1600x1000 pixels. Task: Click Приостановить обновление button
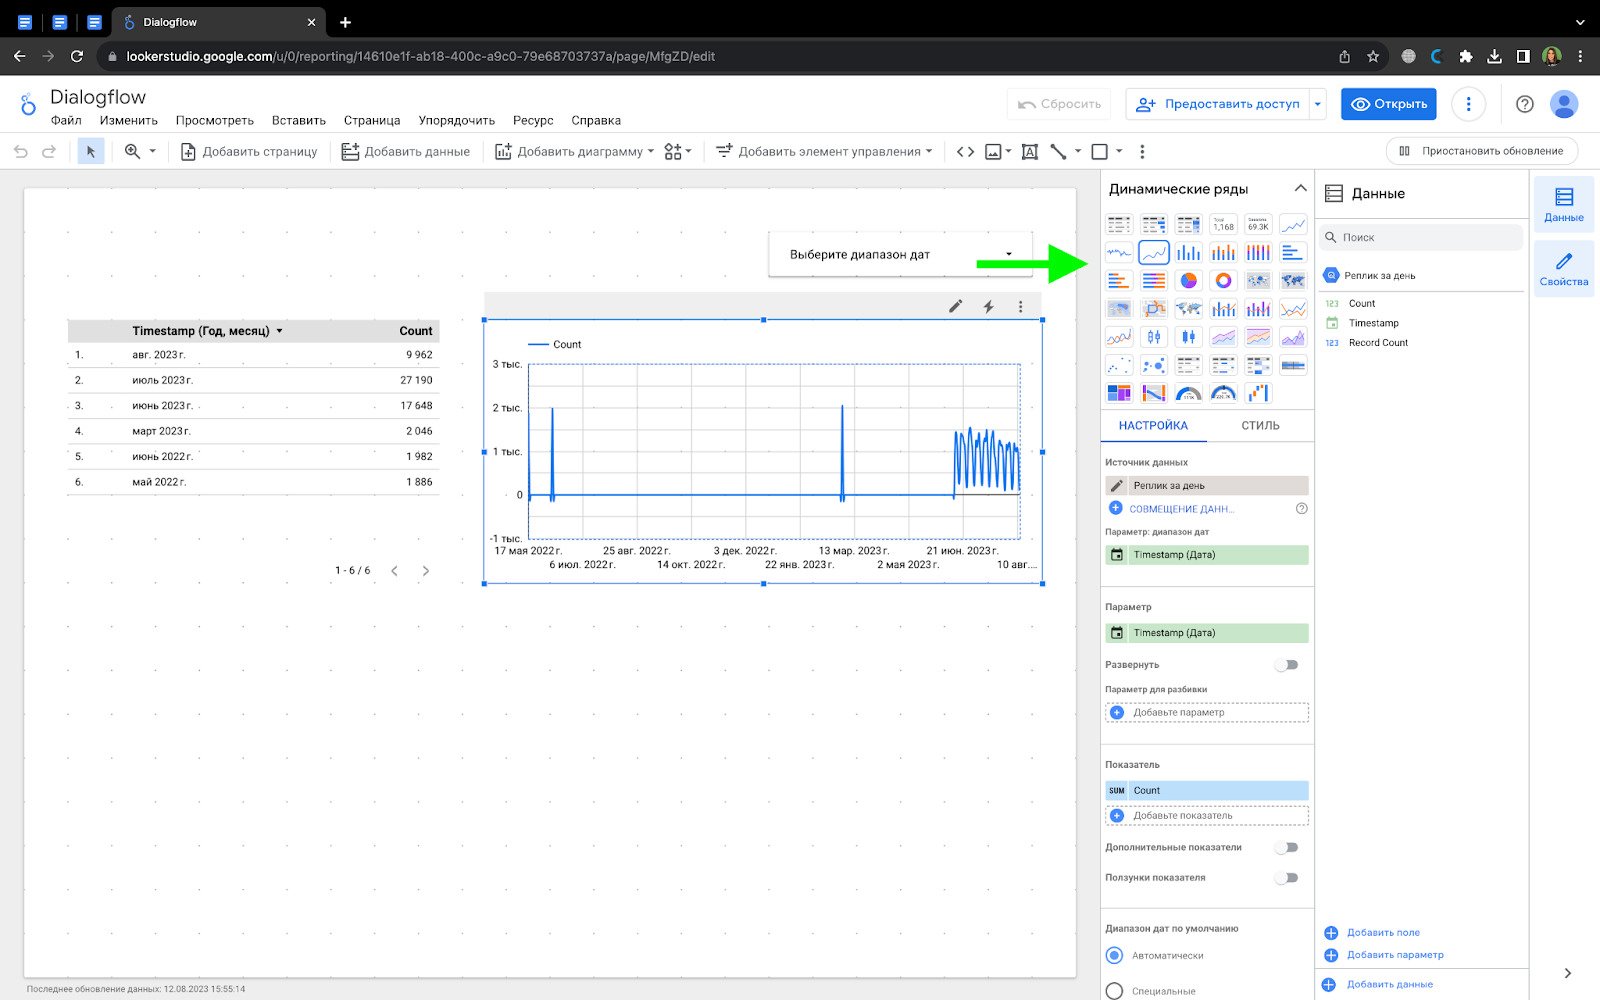click(1481, 152)
